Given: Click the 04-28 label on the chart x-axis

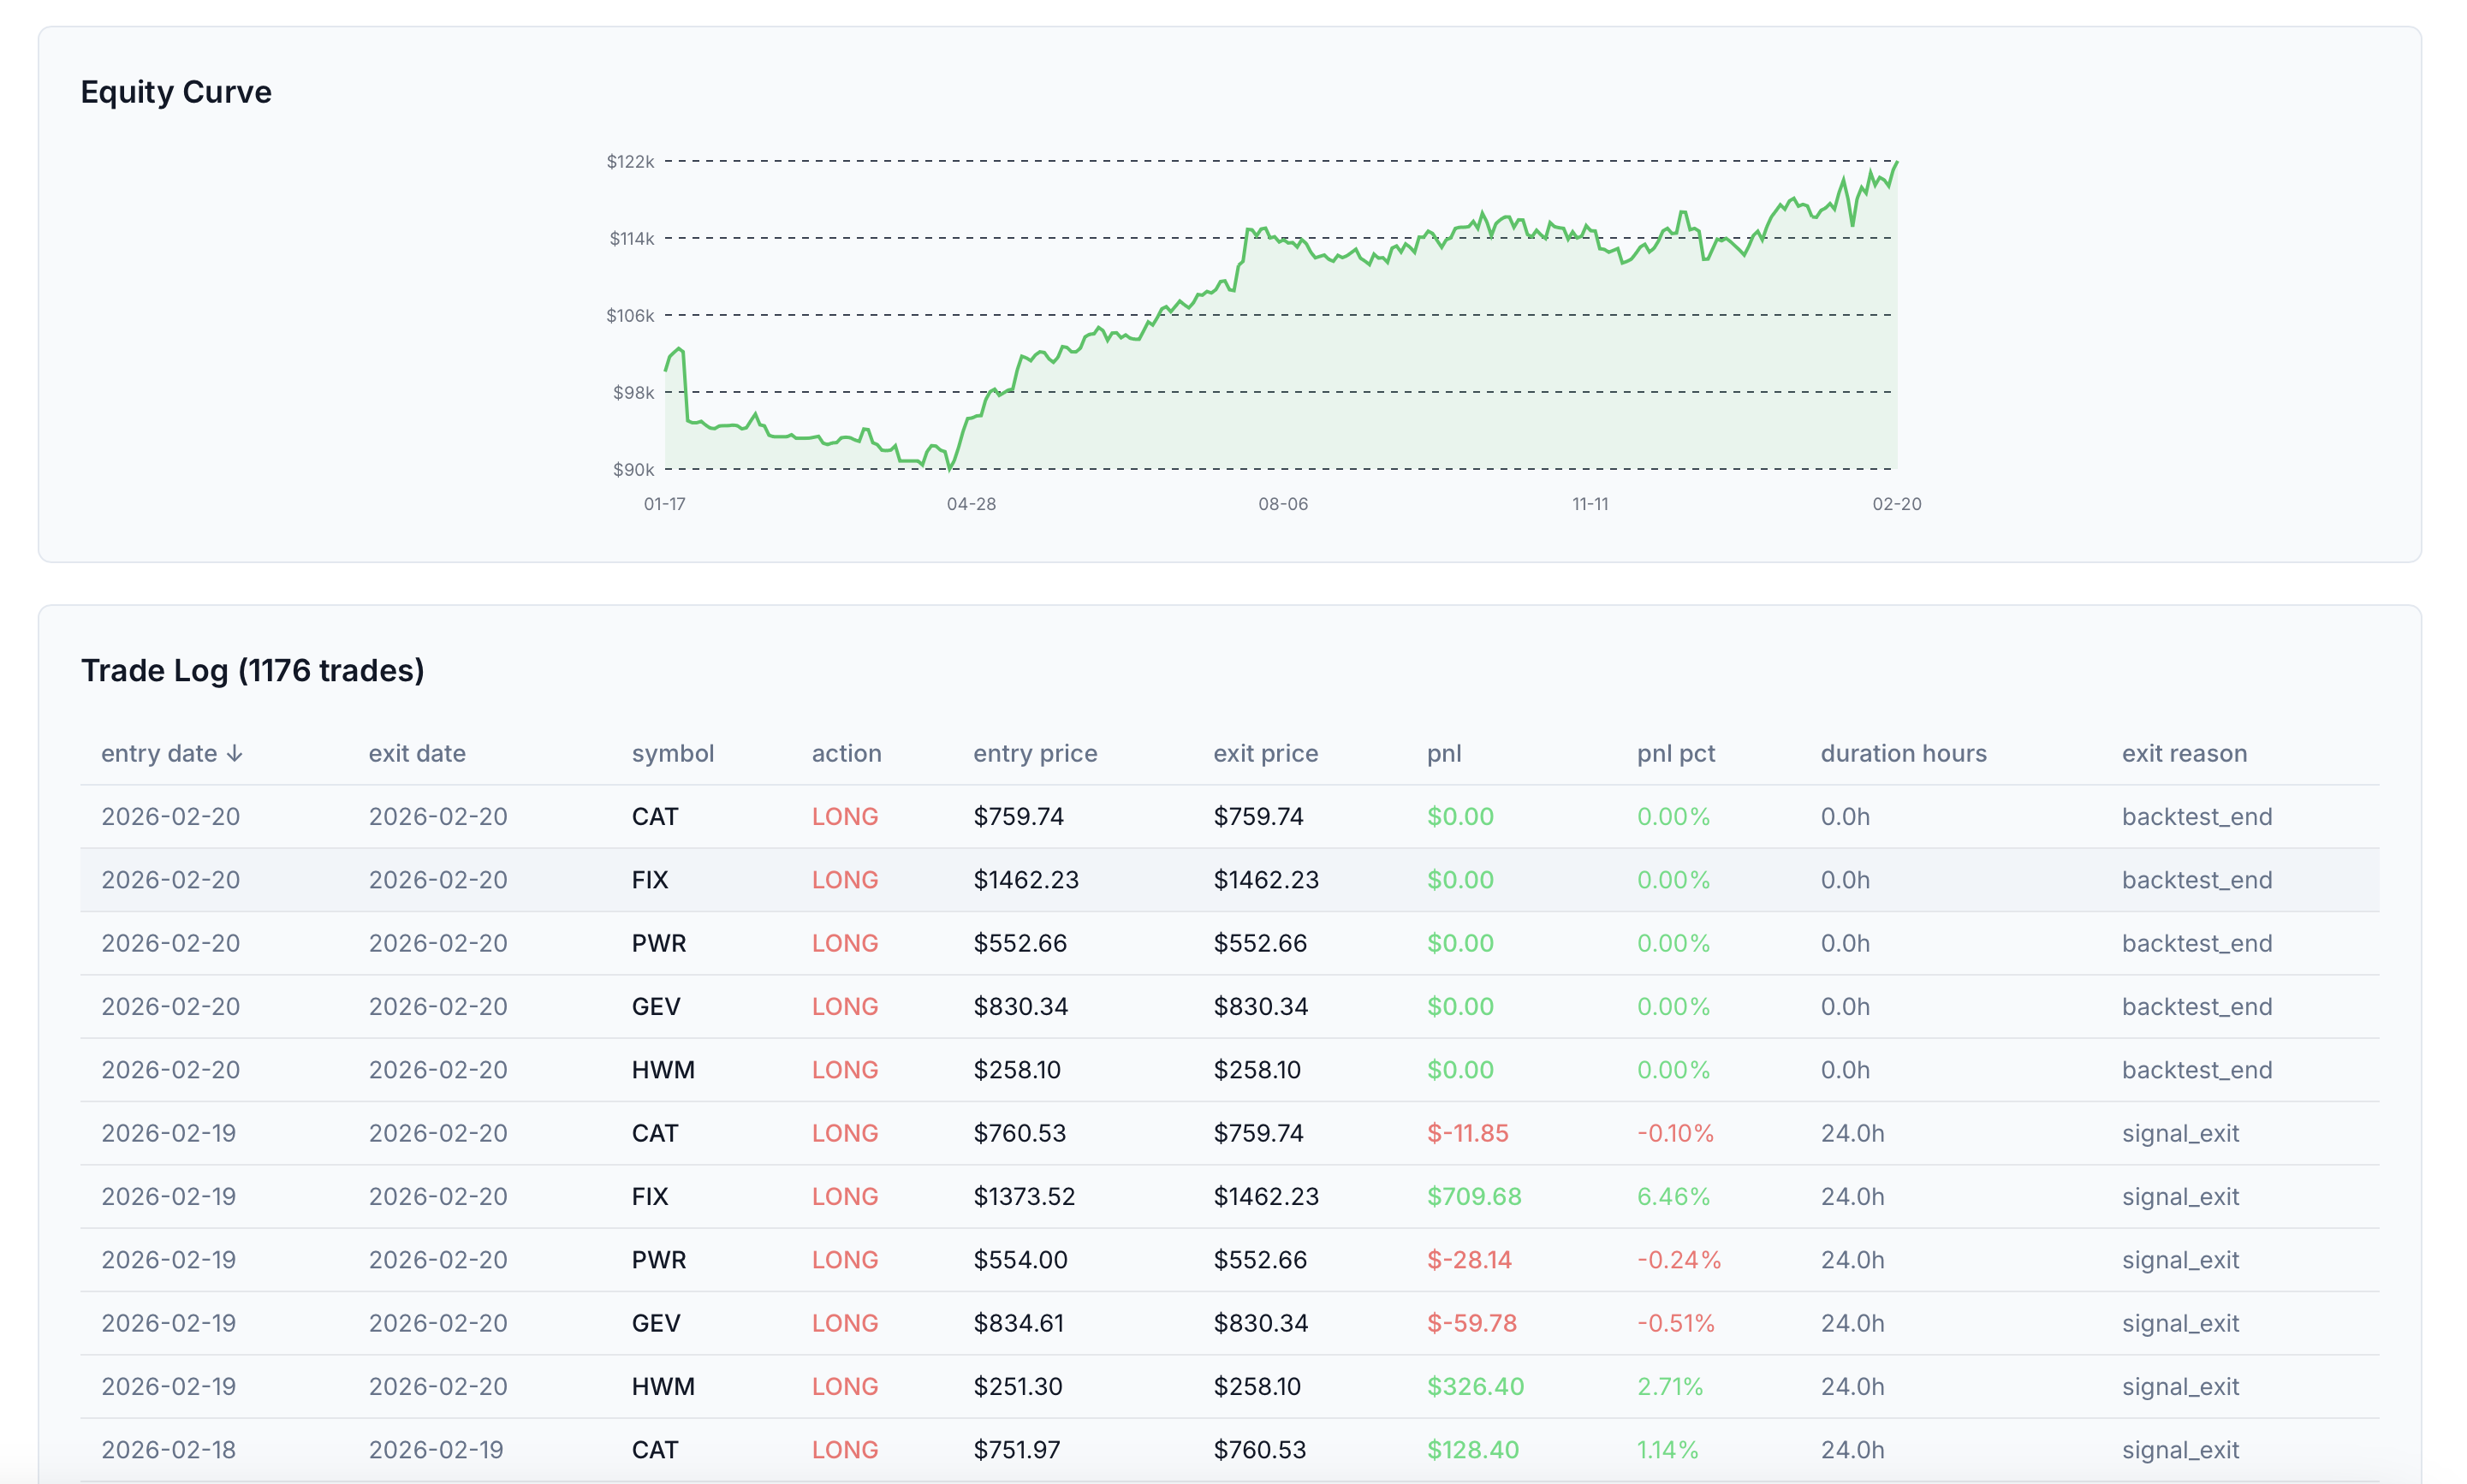Looking at the screenshot, I should point(973,505).
